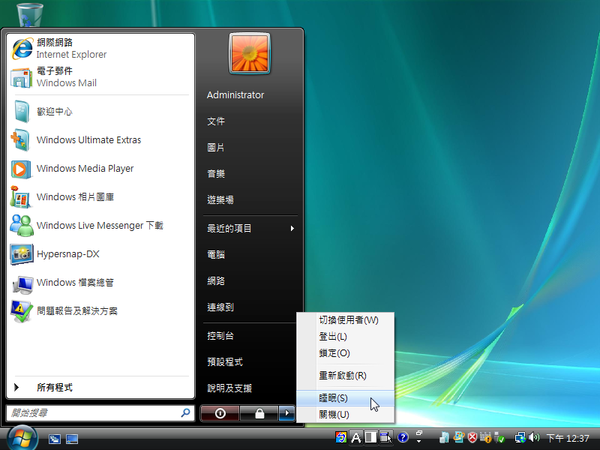
Task: Click the Windows Sidebar tray icon
Action: point(444,437)
